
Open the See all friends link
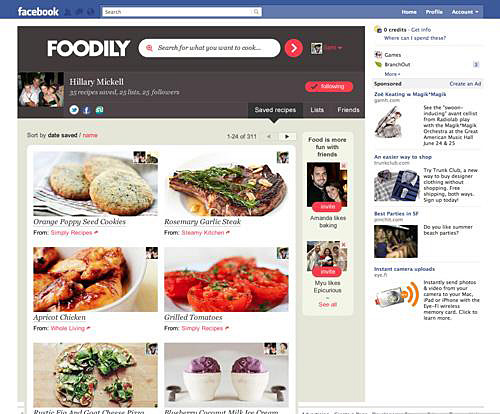tap(327, 305)
